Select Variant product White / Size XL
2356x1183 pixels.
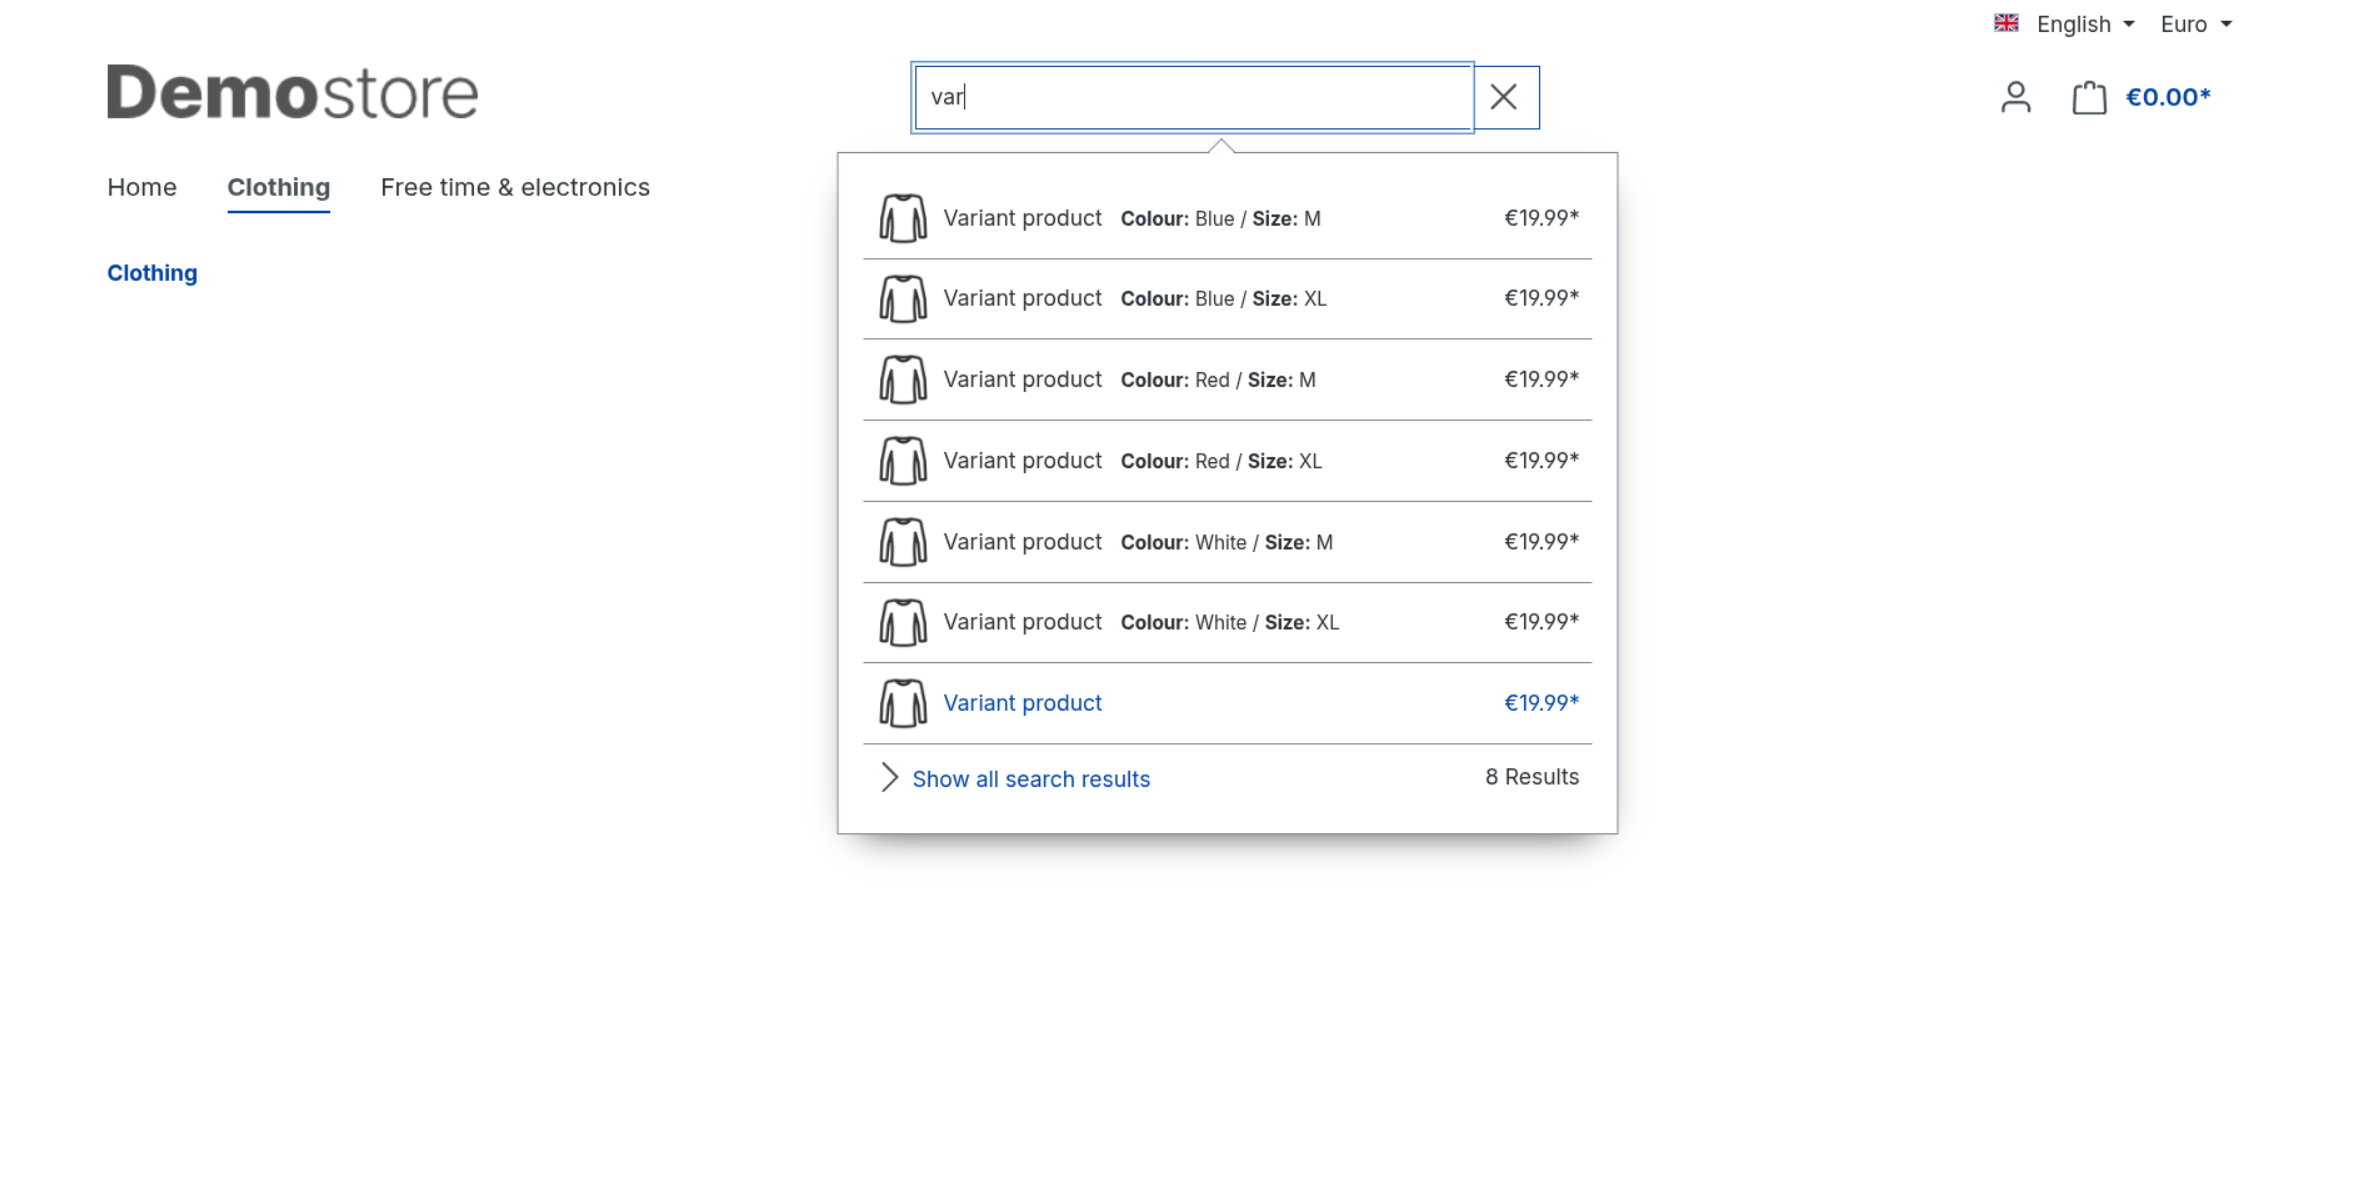(1227, 622)
